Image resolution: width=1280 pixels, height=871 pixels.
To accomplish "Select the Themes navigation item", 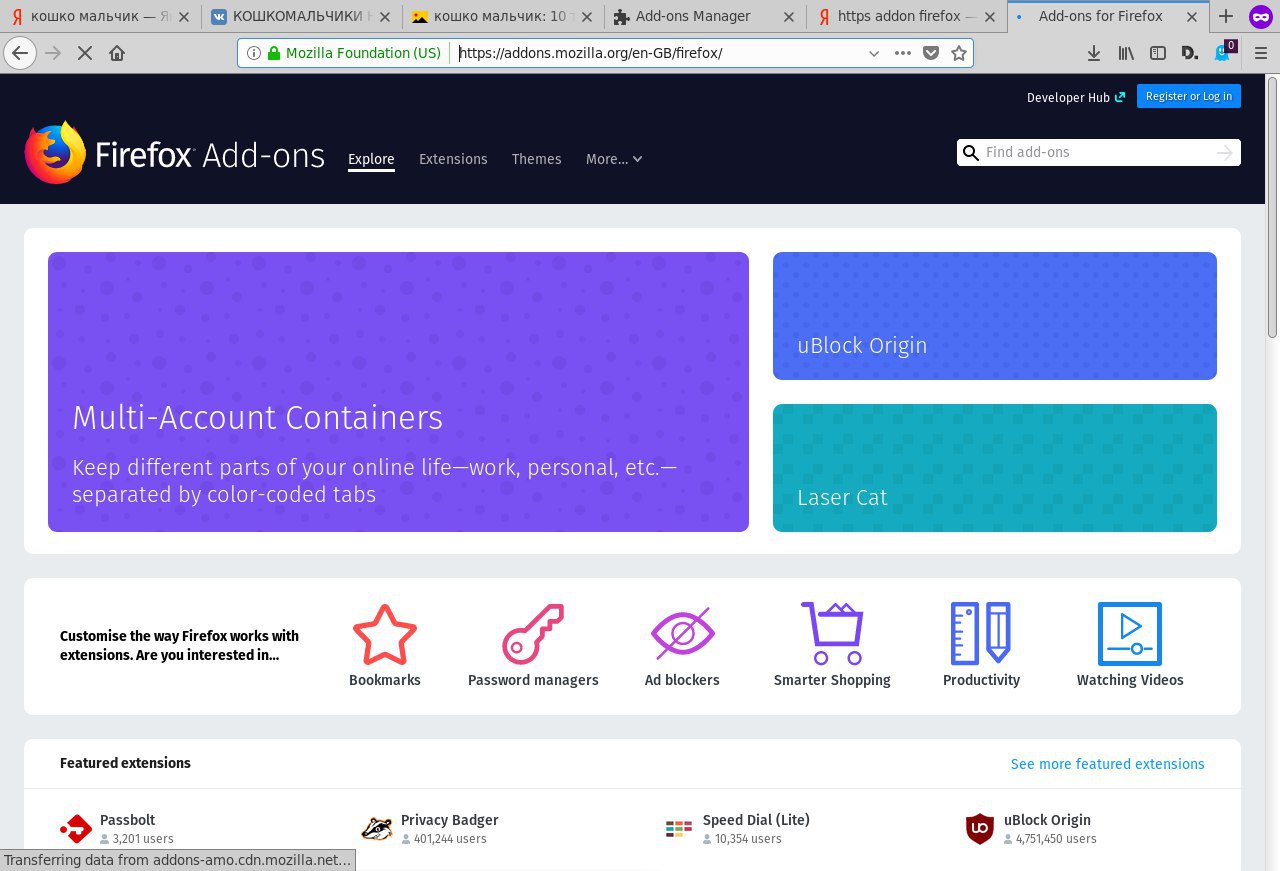I will (x=537, y=159).
